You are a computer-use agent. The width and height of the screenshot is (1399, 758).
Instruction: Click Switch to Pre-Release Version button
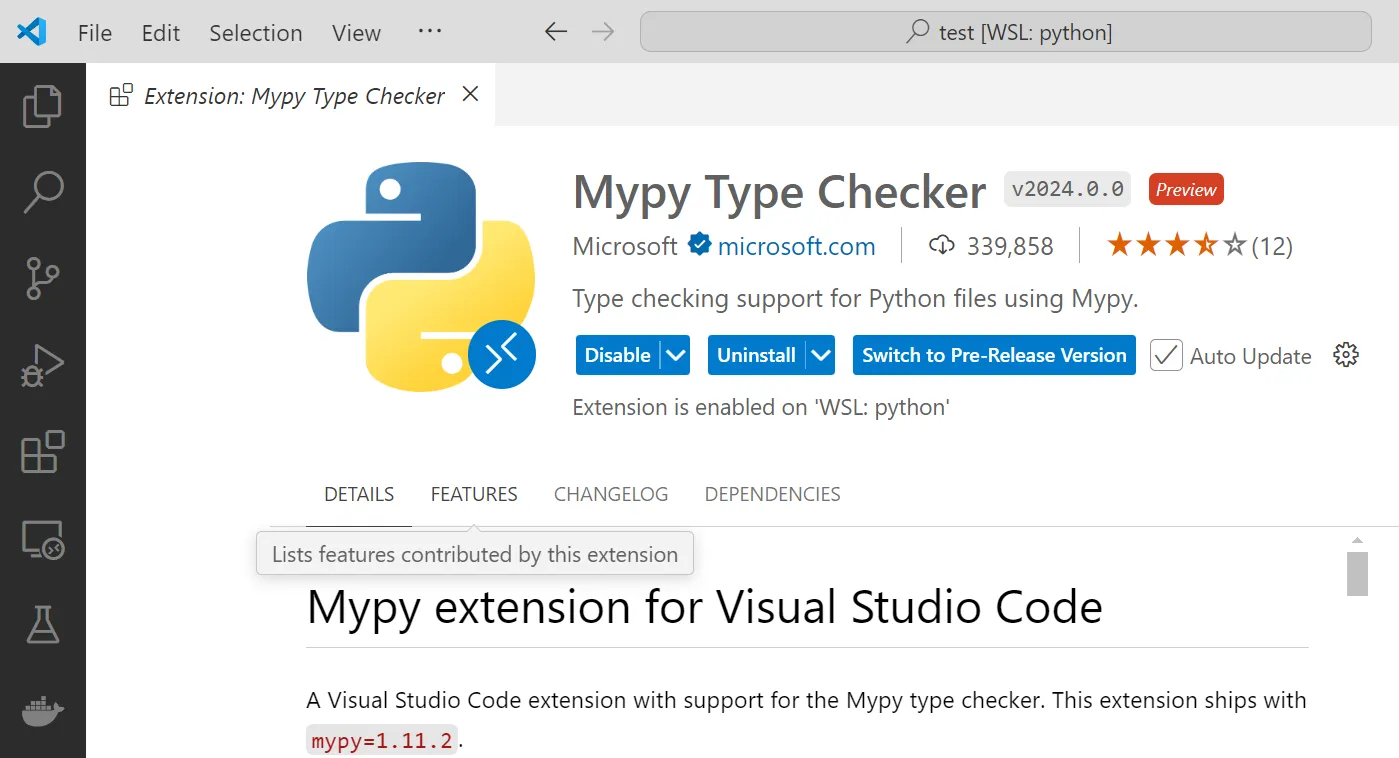[994, 355]
